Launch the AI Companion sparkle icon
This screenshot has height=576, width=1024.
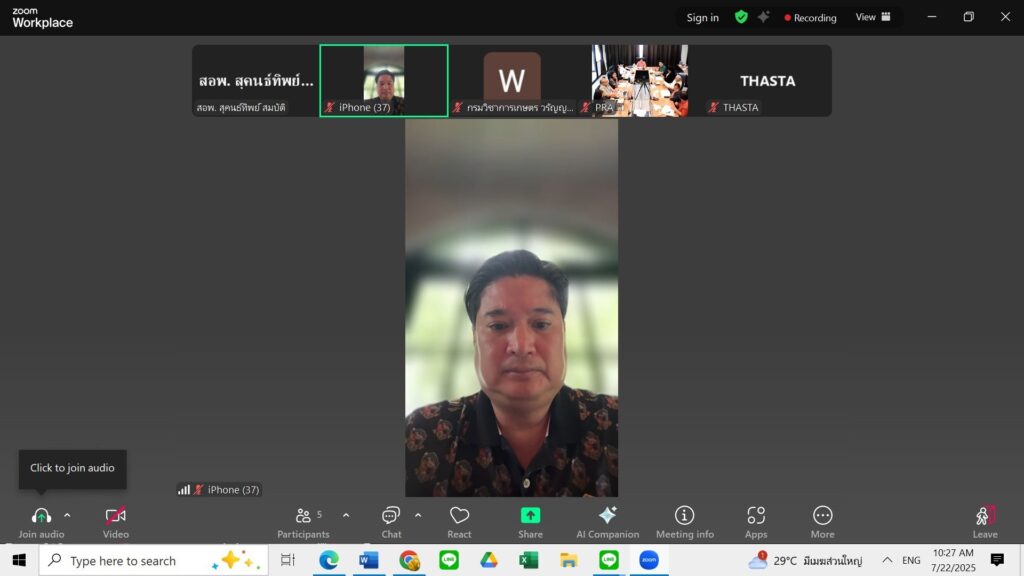point(607,516)
